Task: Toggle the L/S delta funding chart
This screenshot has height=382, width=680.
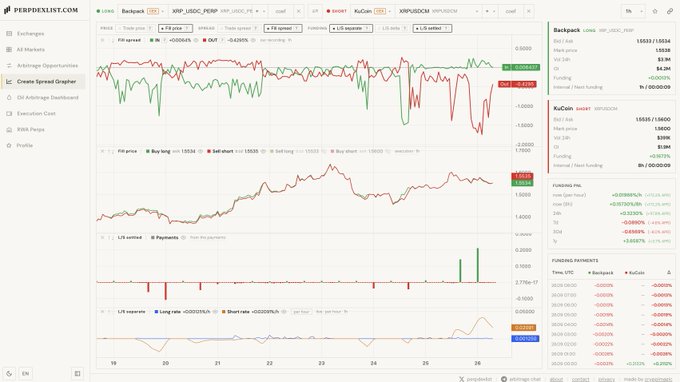Action: (392, 28)
